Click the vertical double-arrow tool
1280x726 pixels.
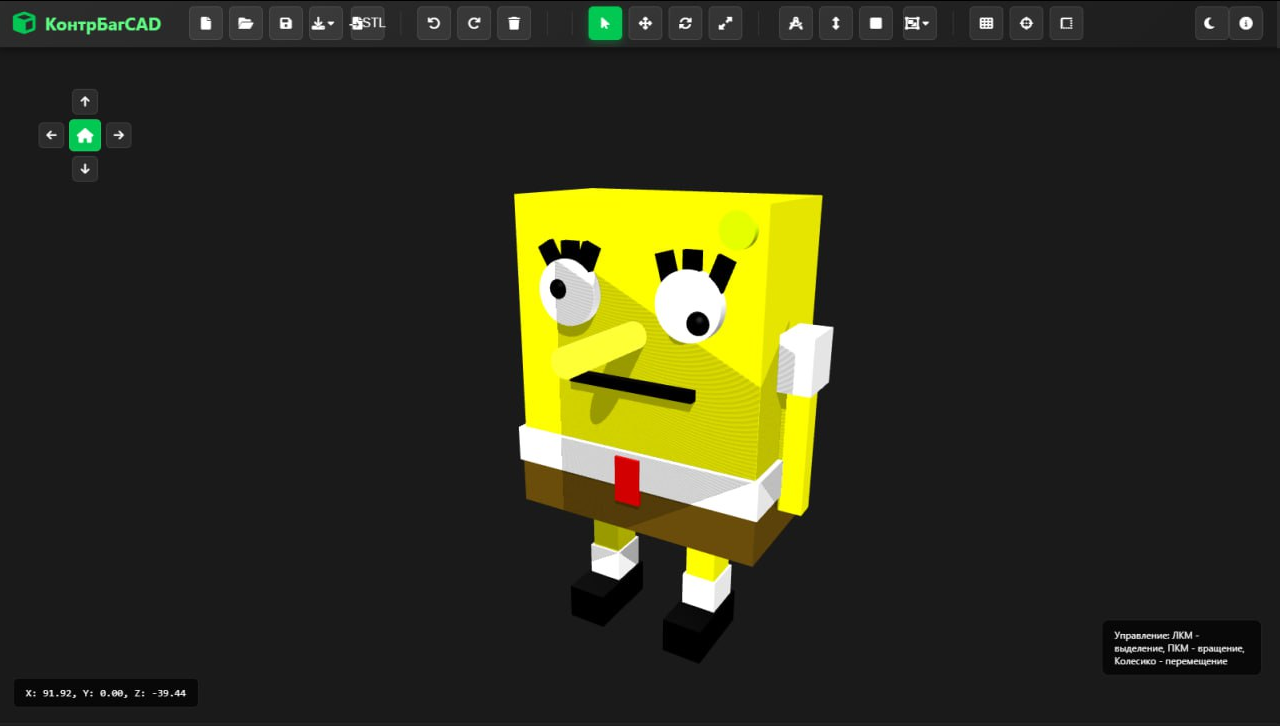(836, 23)
